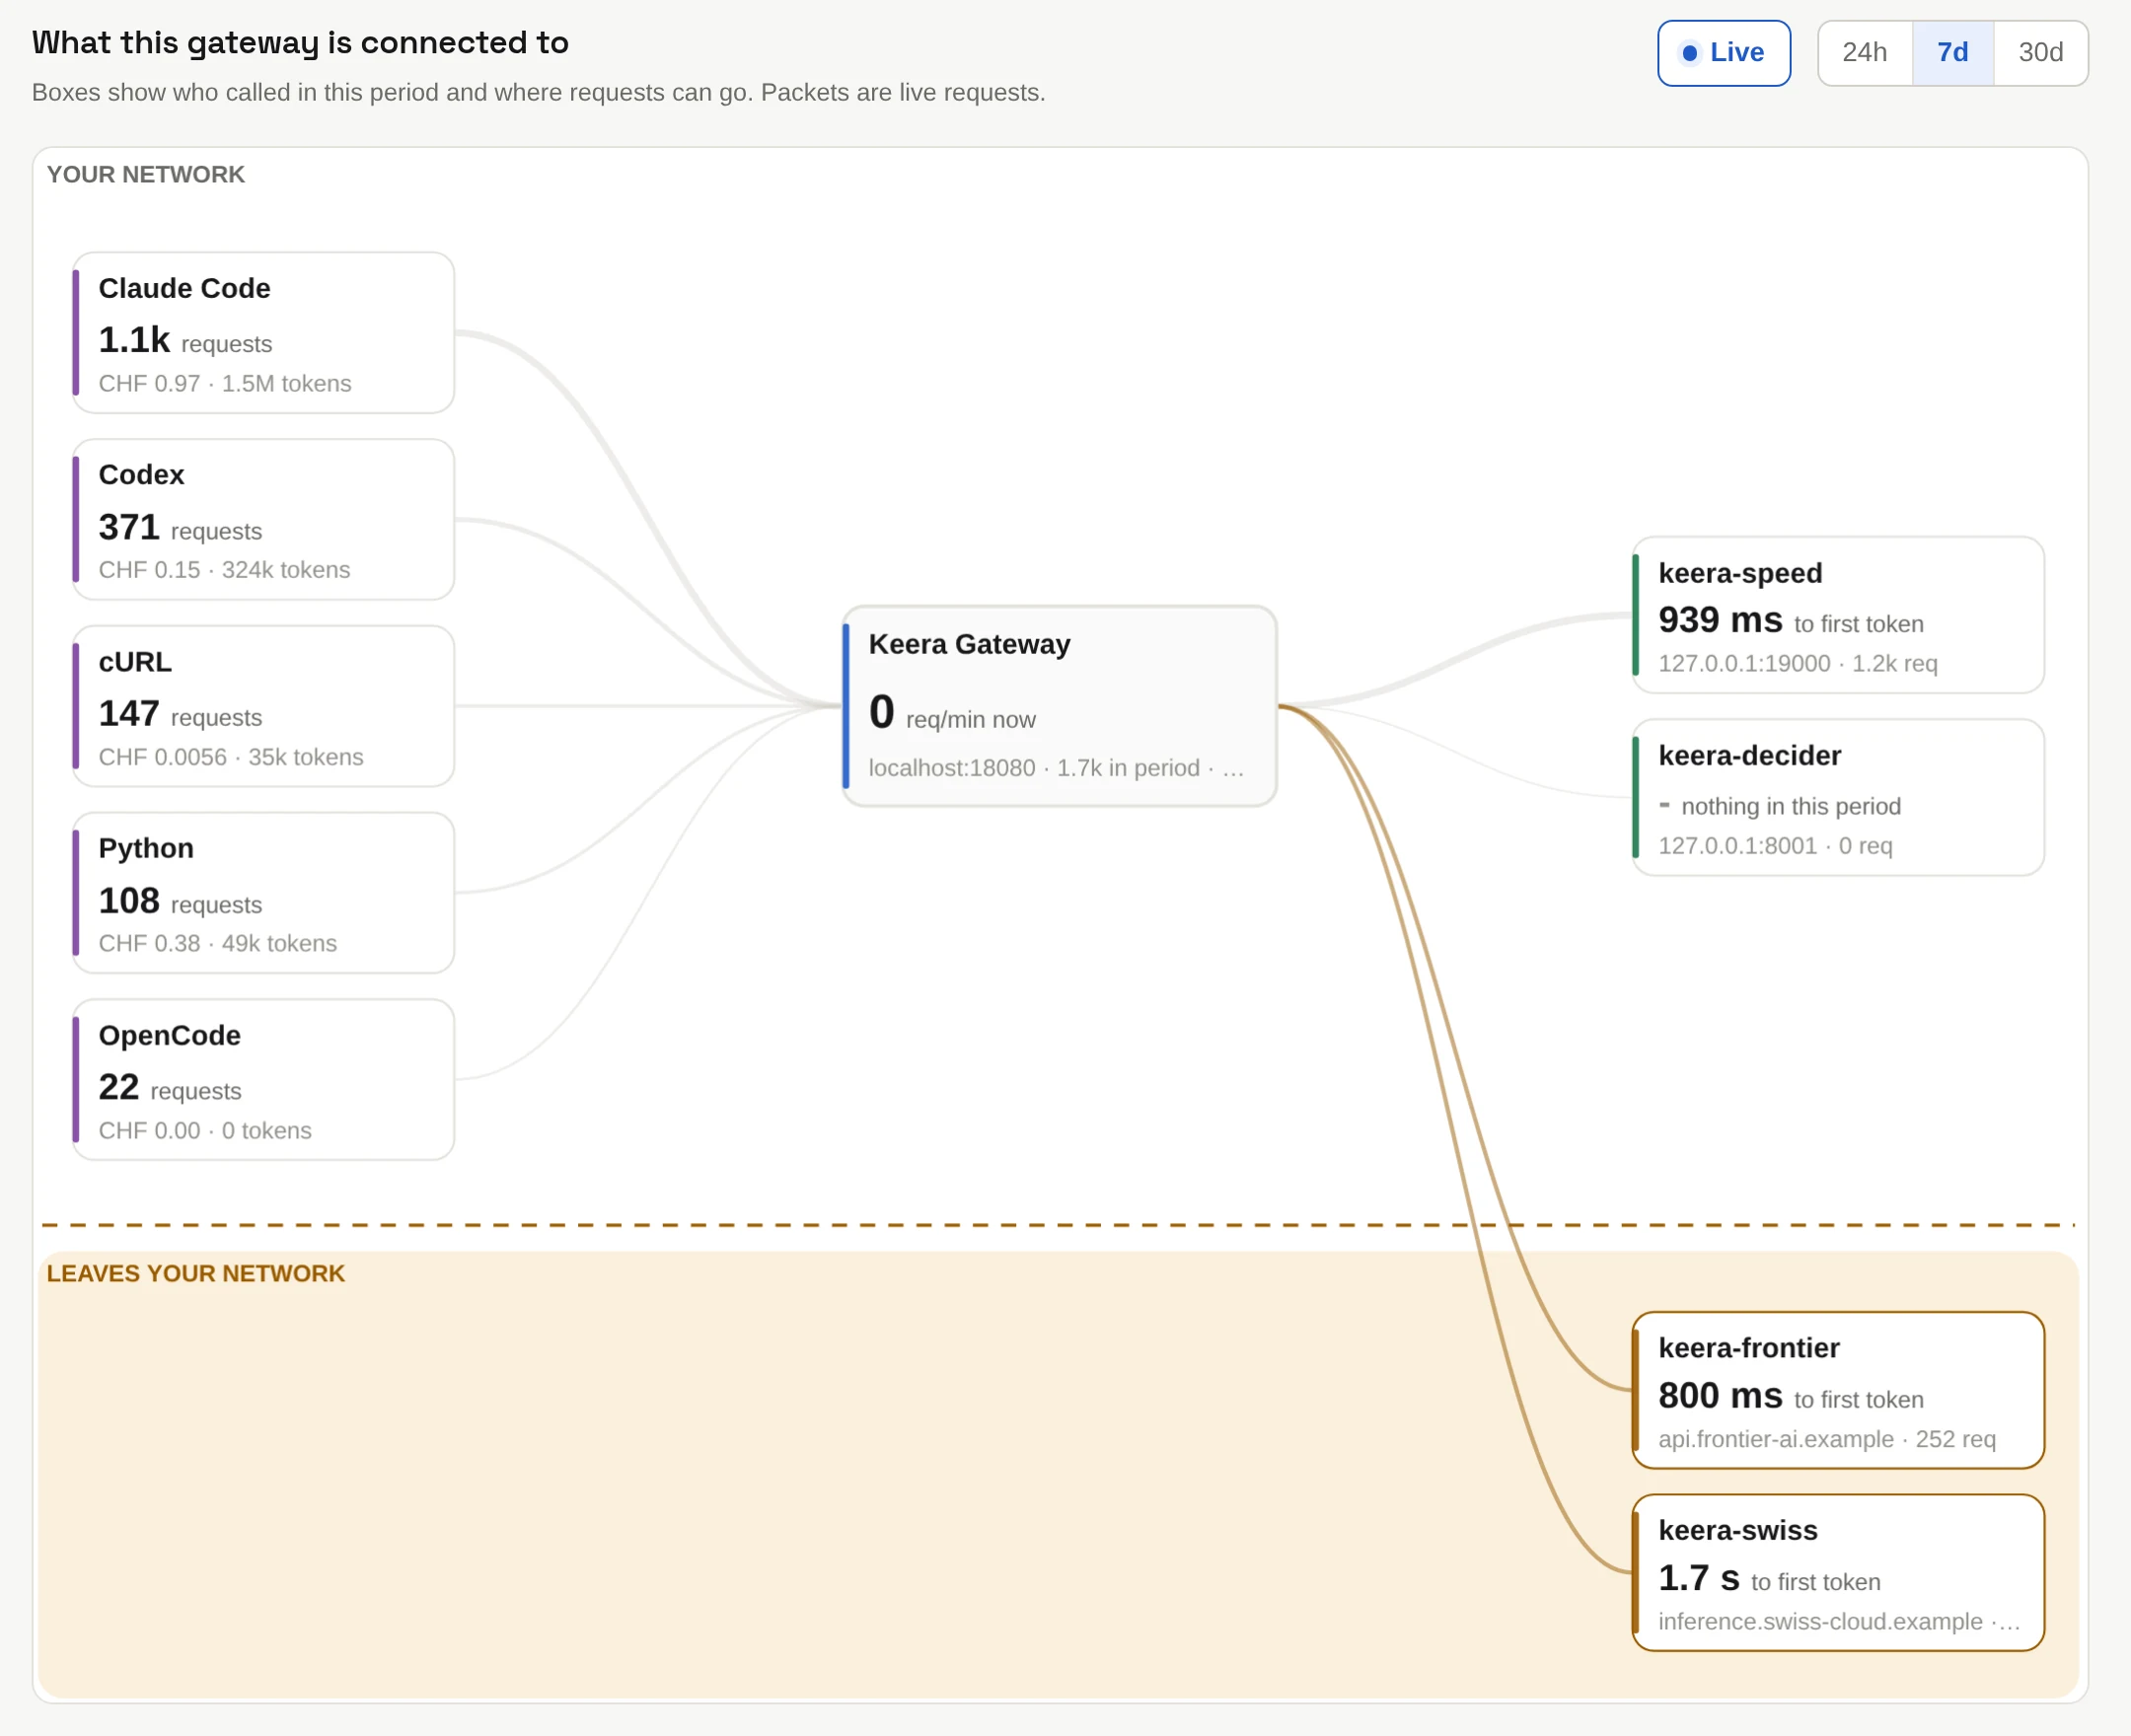Click the '371 requests' count
The image size is (2131, 1736).
[180, 528]
